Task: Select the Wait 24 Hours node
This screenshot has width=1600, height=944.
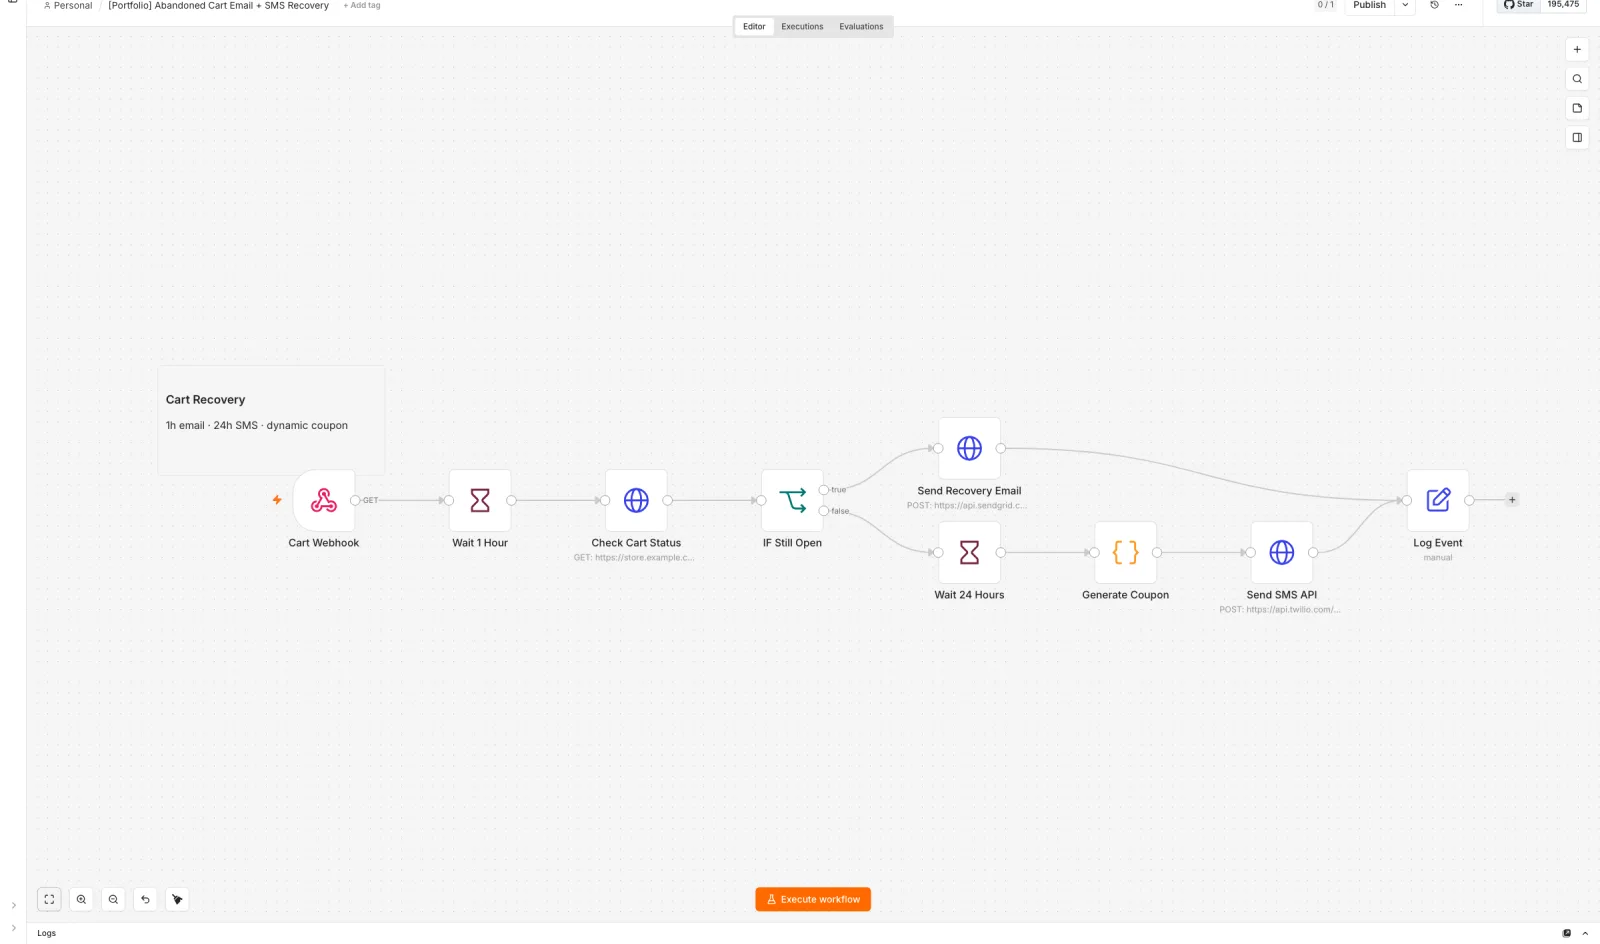Action: 969,552
